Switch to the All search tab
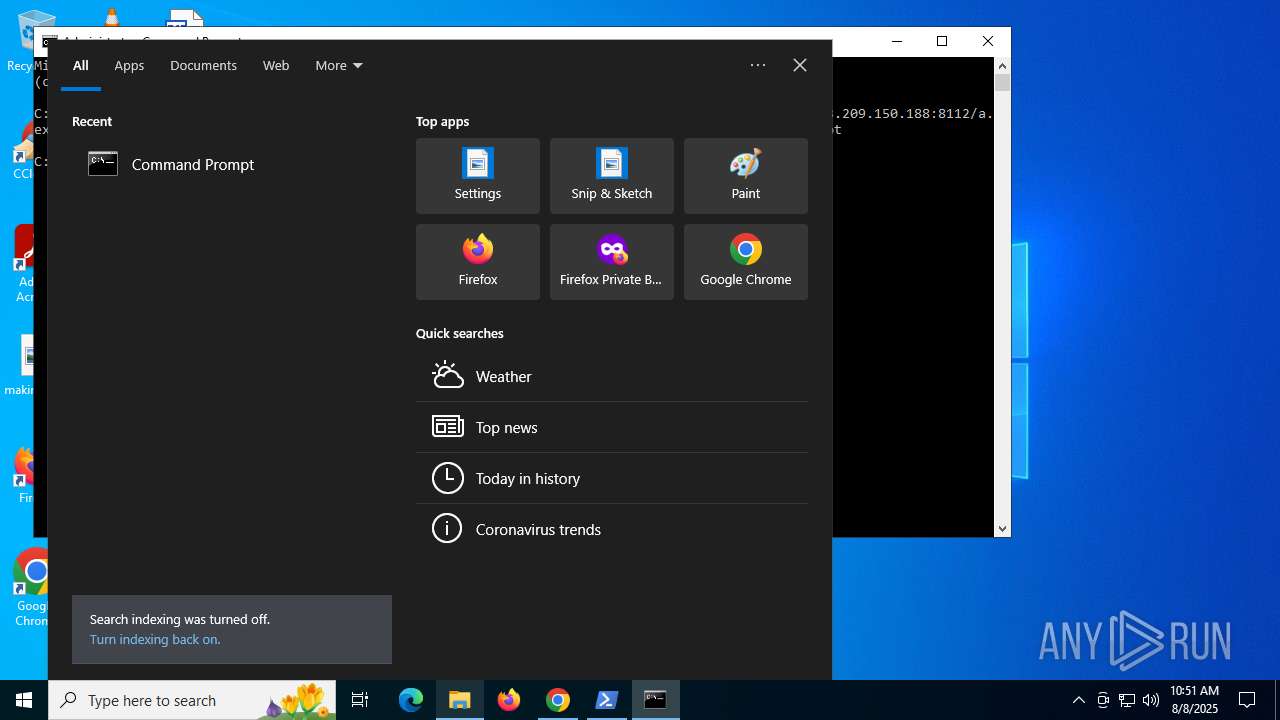The width and height of the screenshot is (1280, 720). pos(81,66)
